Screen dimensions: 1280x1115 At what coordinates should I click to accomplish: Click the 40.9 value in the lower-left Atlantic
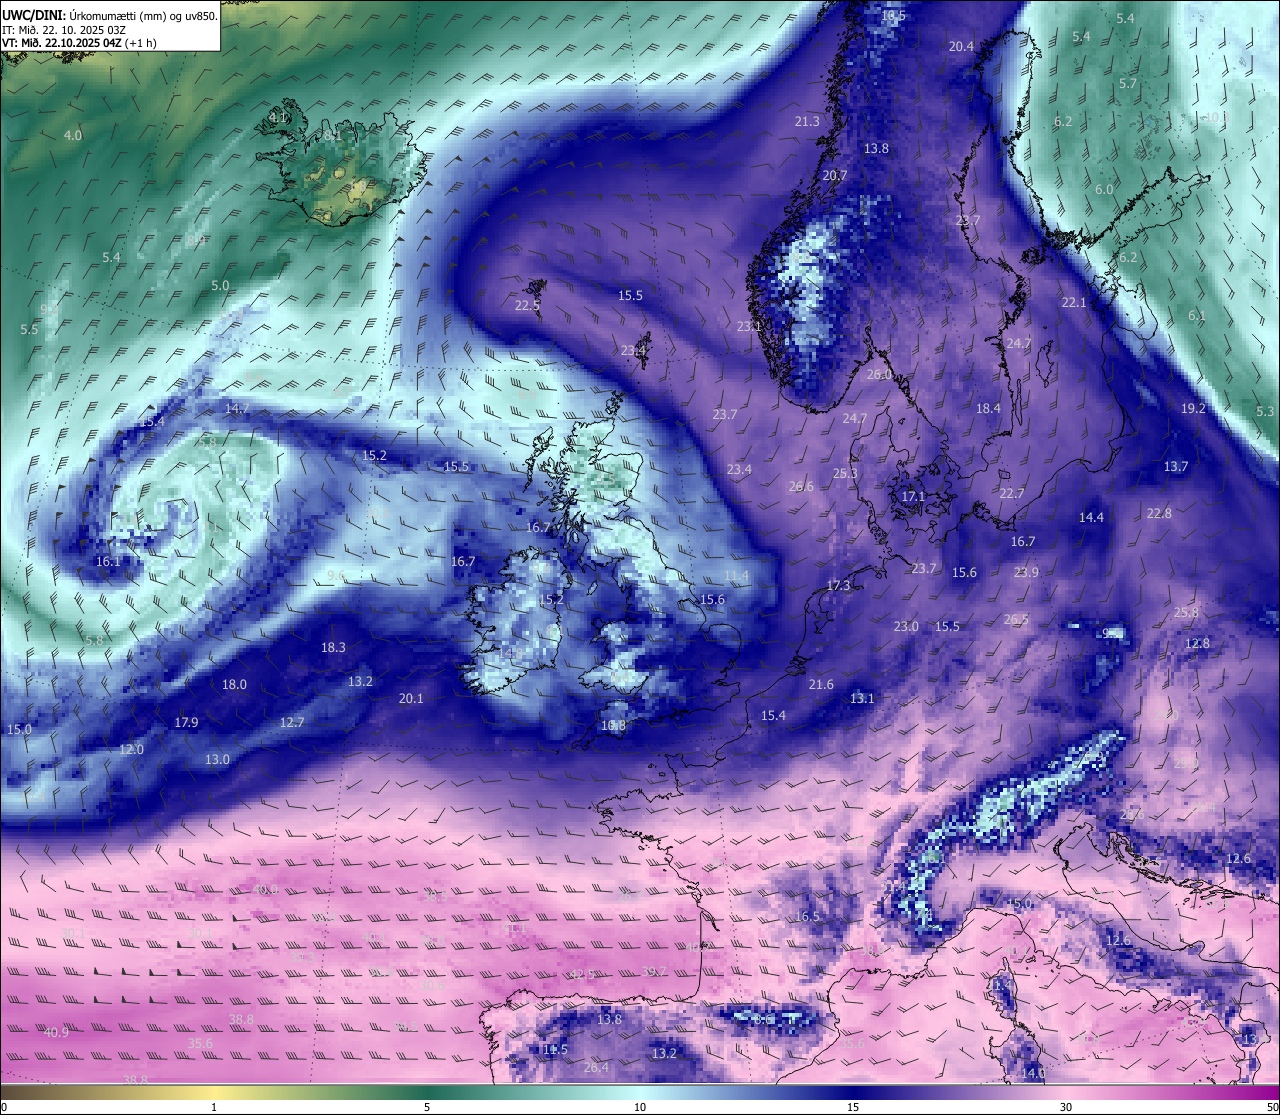click(56, 1032)
